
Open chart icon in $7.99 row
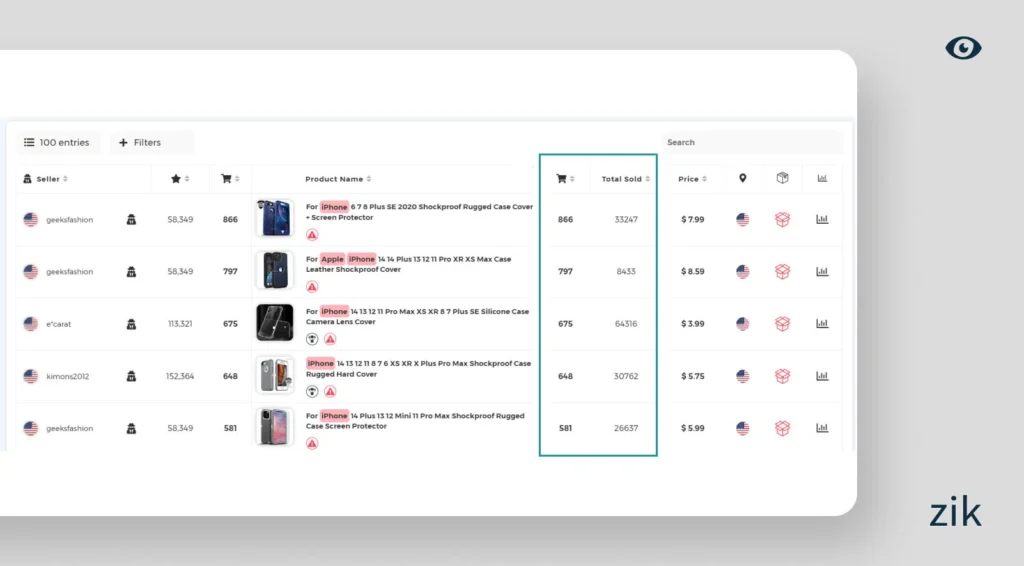(822, 219)
